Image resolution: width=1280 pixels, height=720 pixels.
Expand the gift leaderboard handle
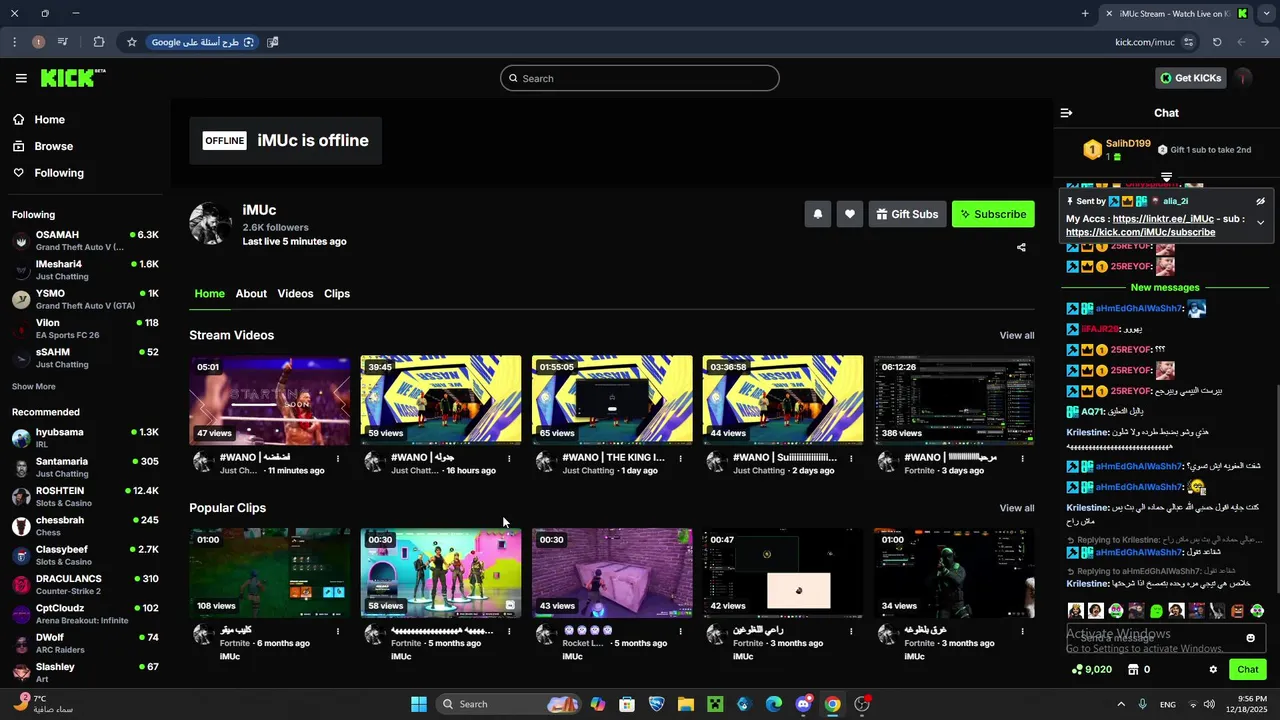click(1166, 177)
